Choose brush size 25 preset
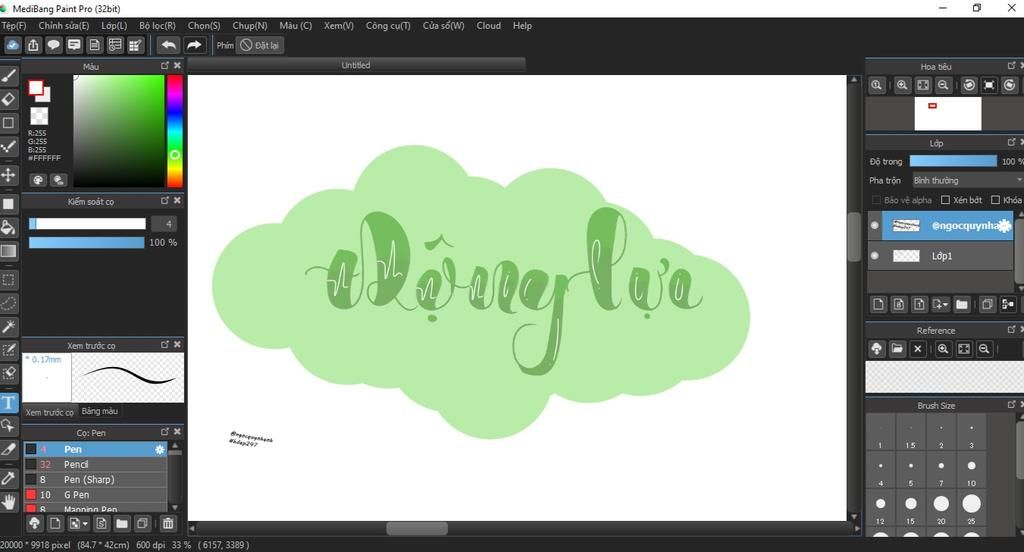The image size is (1024, 552). point(971,509)
